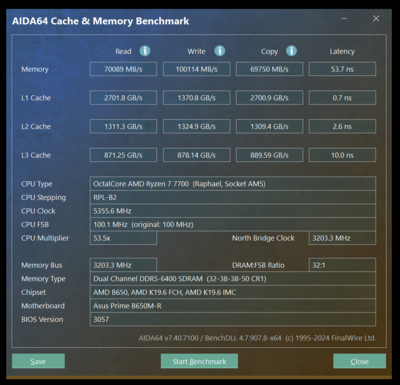Click the Copy info icon
Viewport: 400px width, 385px height.
point(291,51)
